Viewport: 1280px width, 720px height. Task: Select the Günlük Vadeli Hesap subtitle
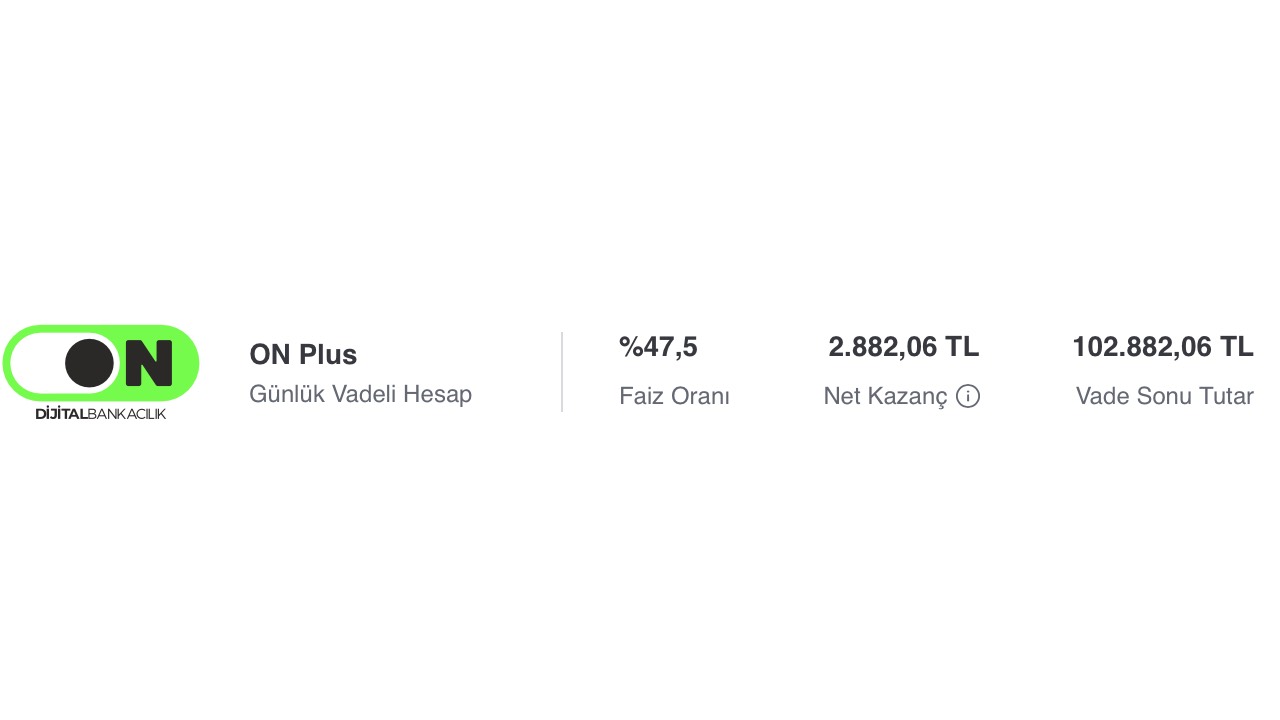[360, 394]
